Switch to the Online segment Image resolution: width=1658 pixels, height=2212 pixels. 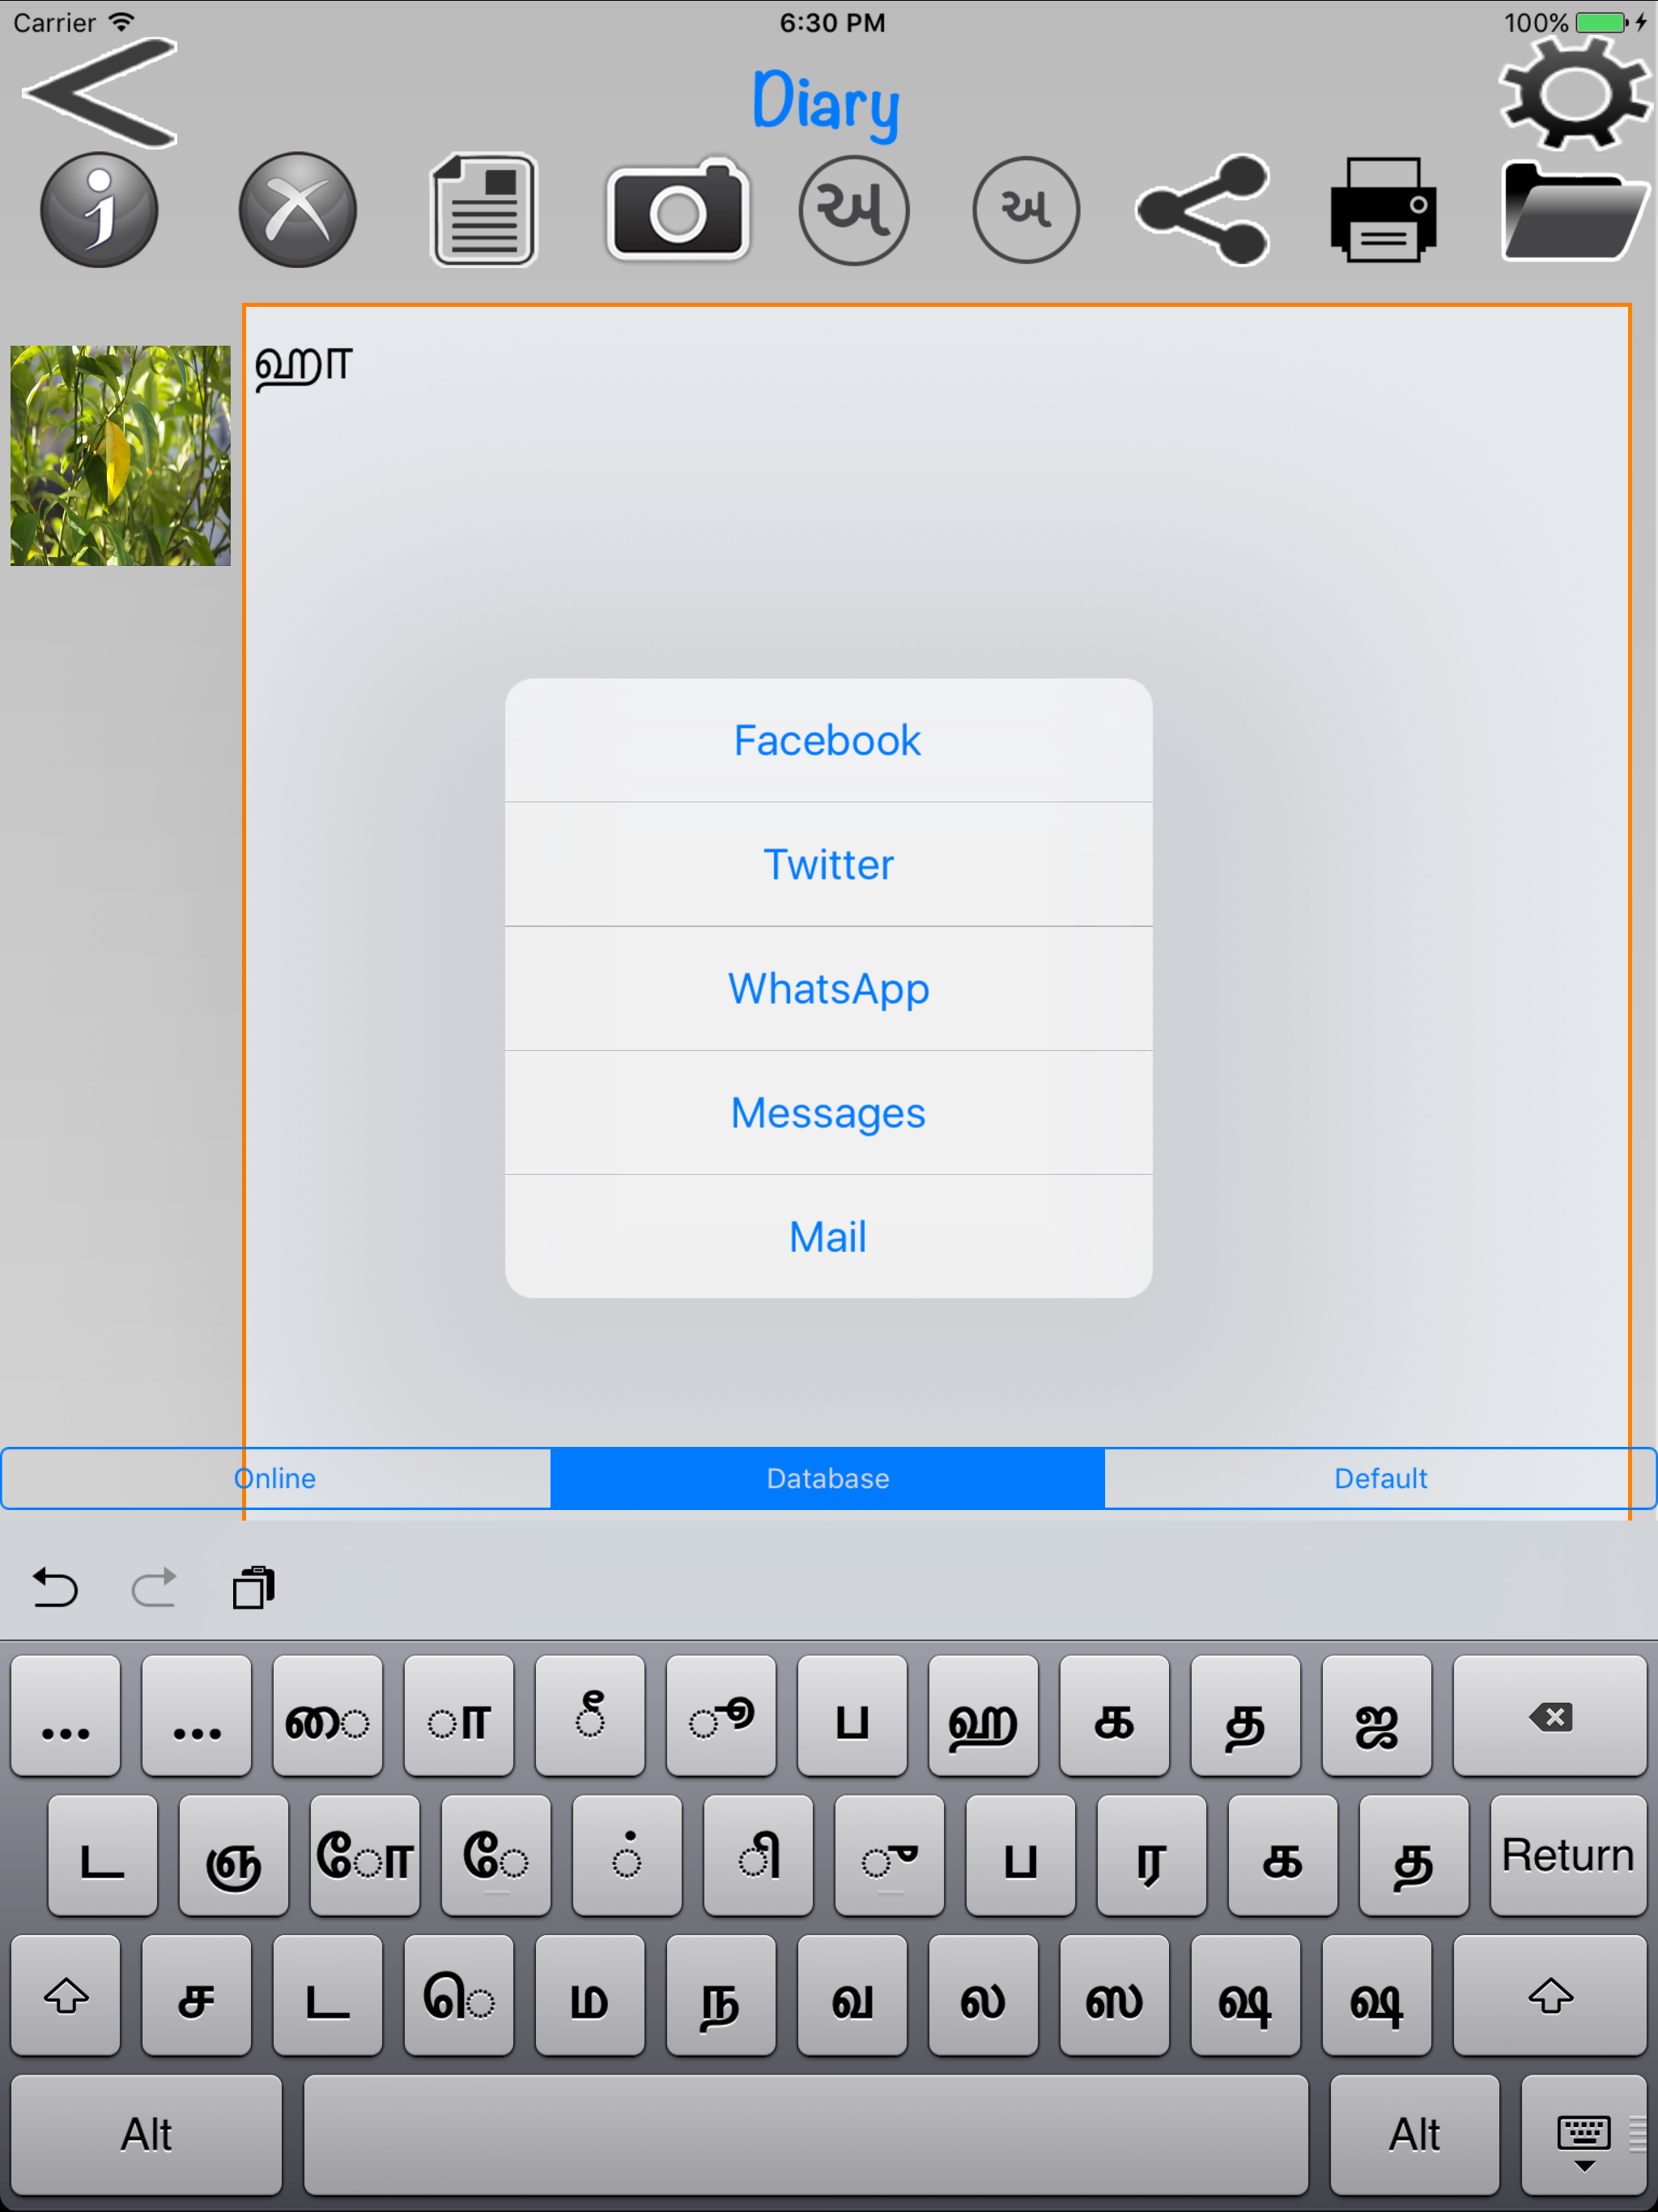[276, 1478]
